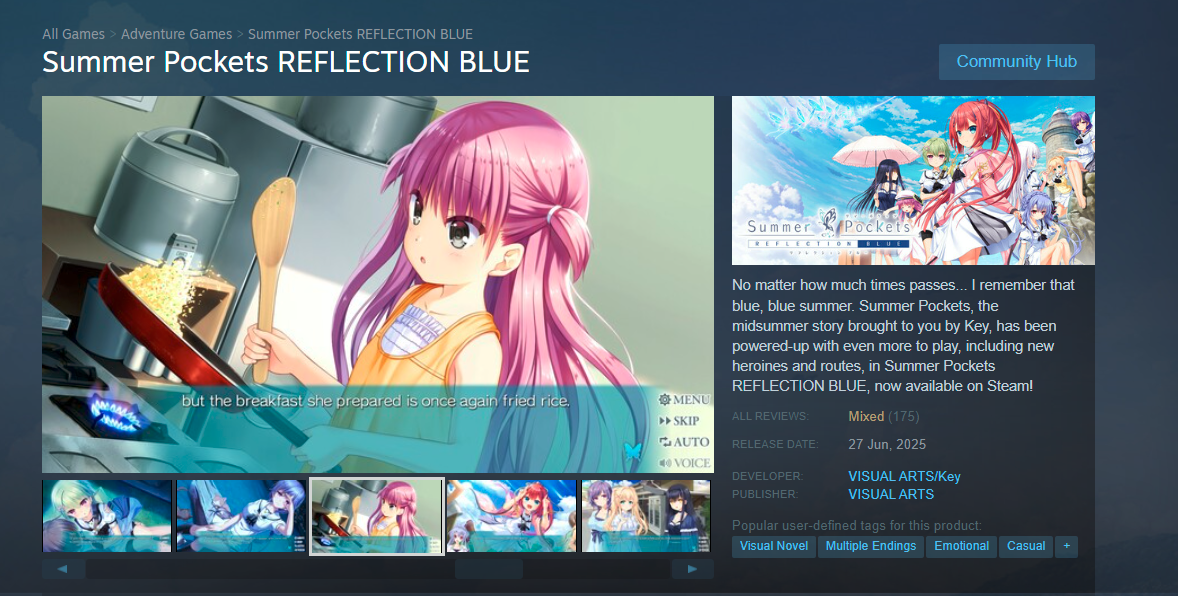The width and height of the screenshot is (1178, 596).
Task: Open Adventure Games breadcrumb link
Action: pos(177,34)
